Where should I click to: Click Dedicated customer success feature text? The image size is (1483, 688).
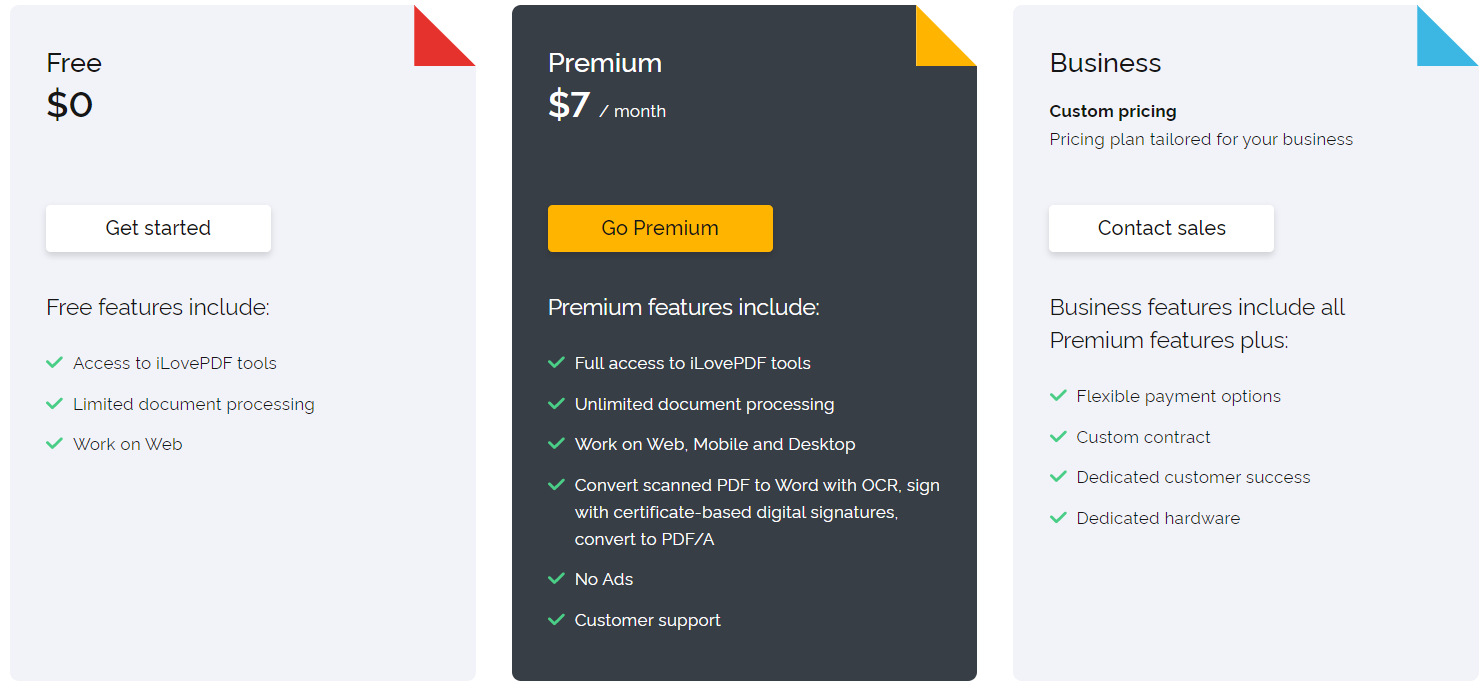coord(1193,477)
